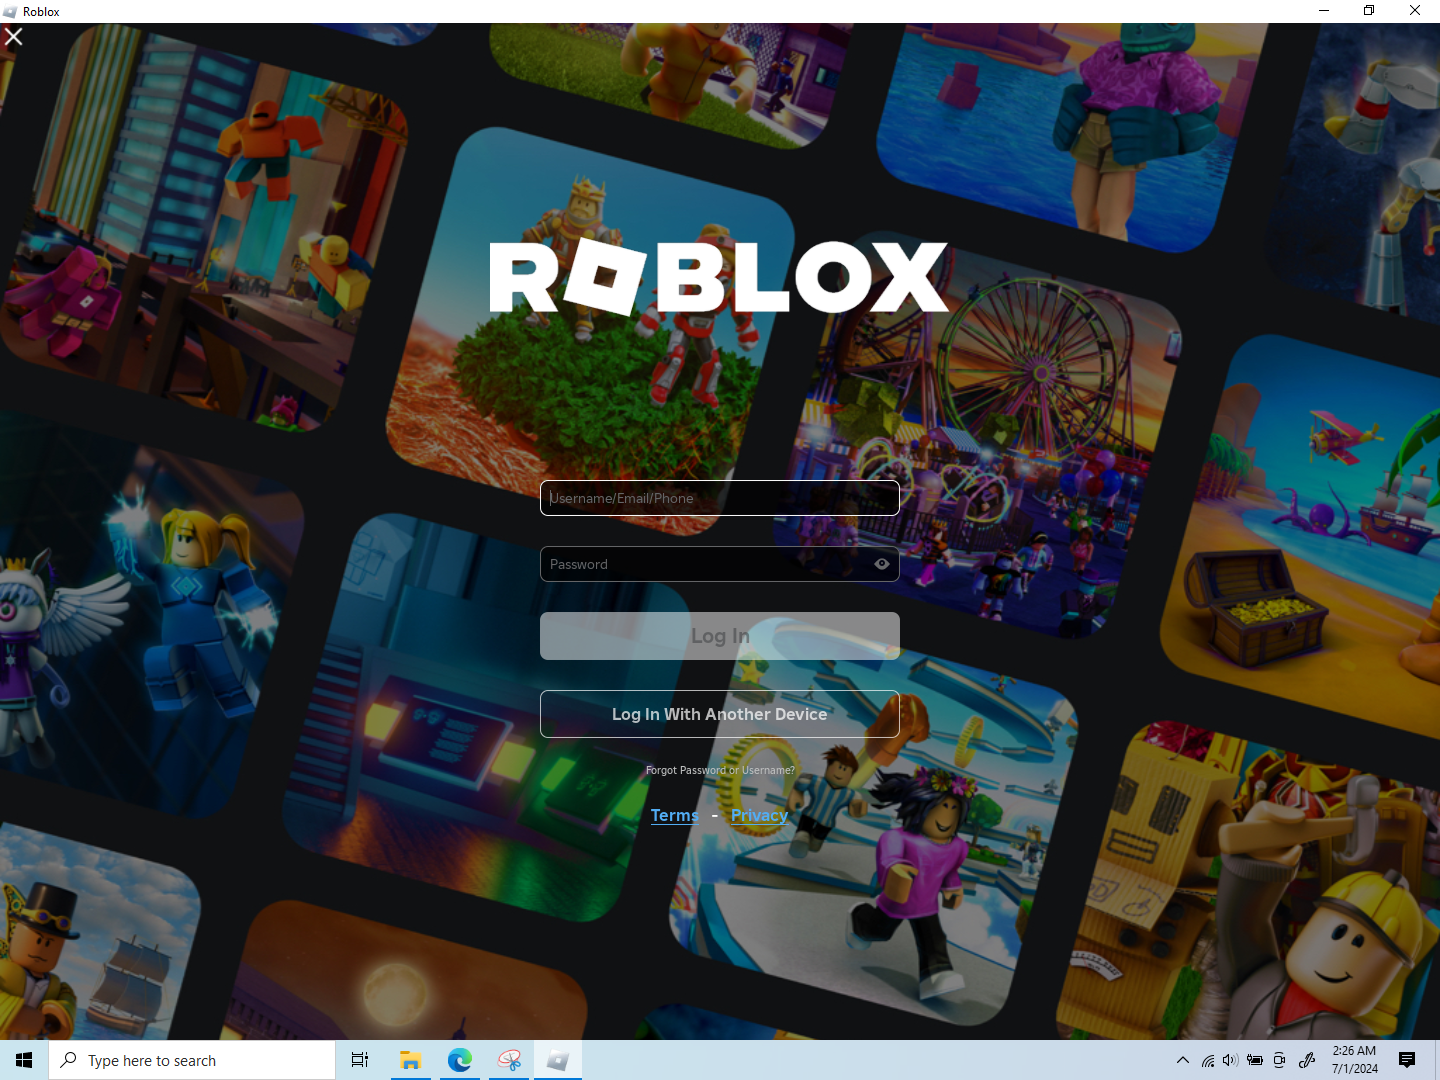
Task: Open the volume speaker tray icon
Action: pos(1231,1060)
